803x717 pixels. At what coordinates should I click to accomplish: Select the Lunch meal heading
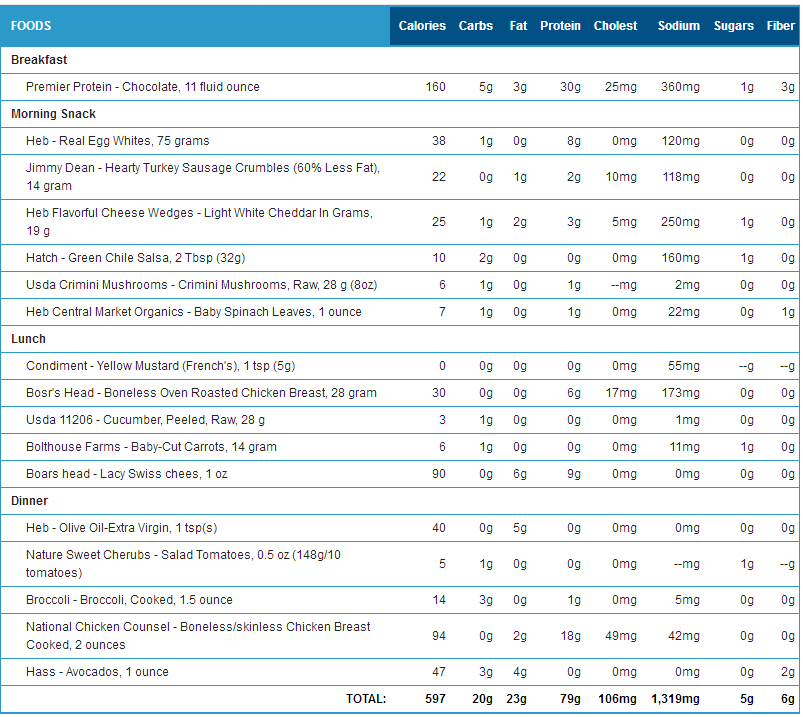[28, 339]
